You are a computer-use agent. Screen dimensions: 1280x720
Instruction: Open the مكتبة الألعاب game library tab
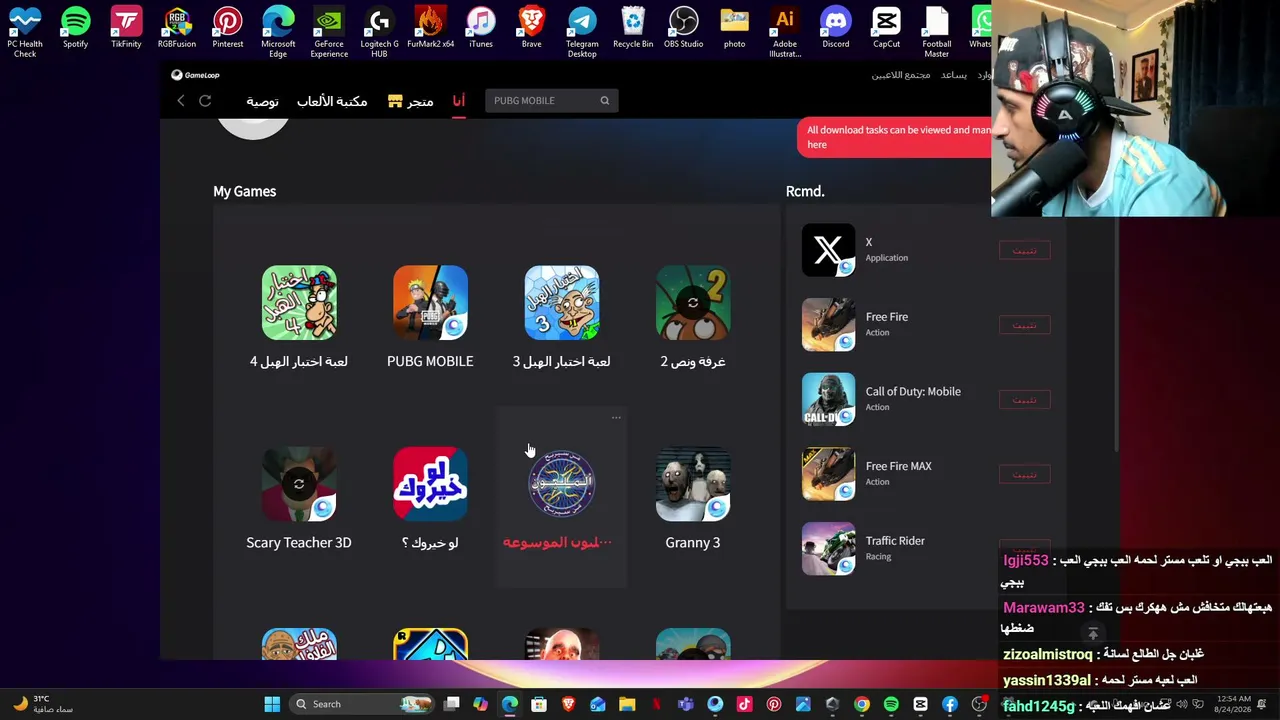point(332,101)
